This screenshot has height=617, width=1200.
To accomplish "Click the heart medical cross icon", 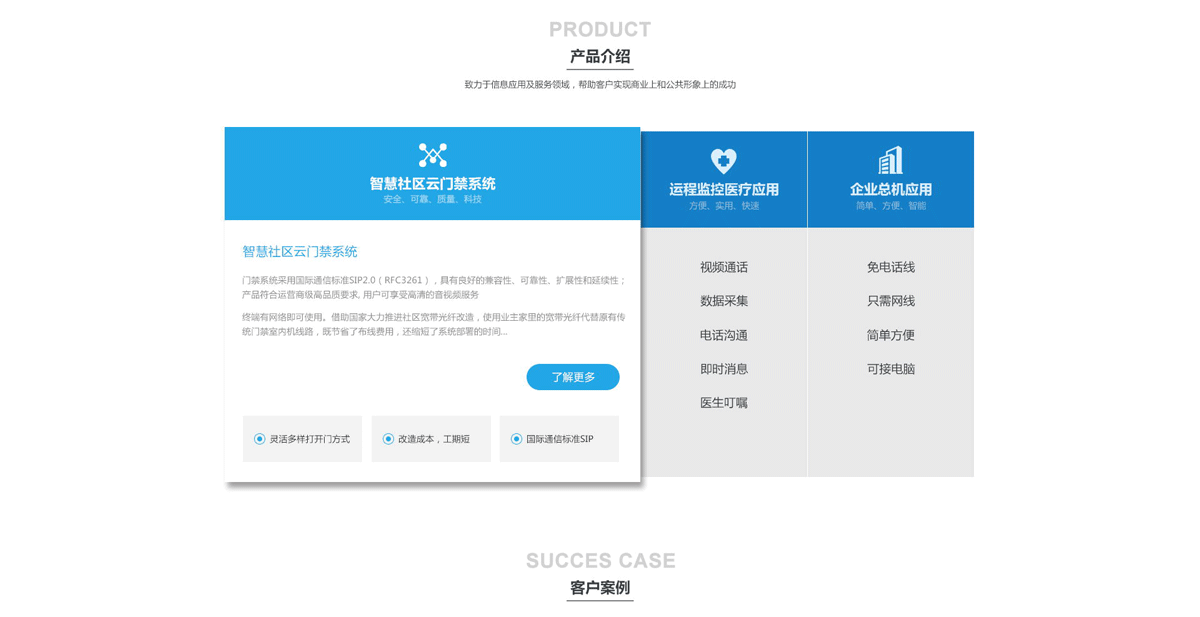I will pos(723,160).
